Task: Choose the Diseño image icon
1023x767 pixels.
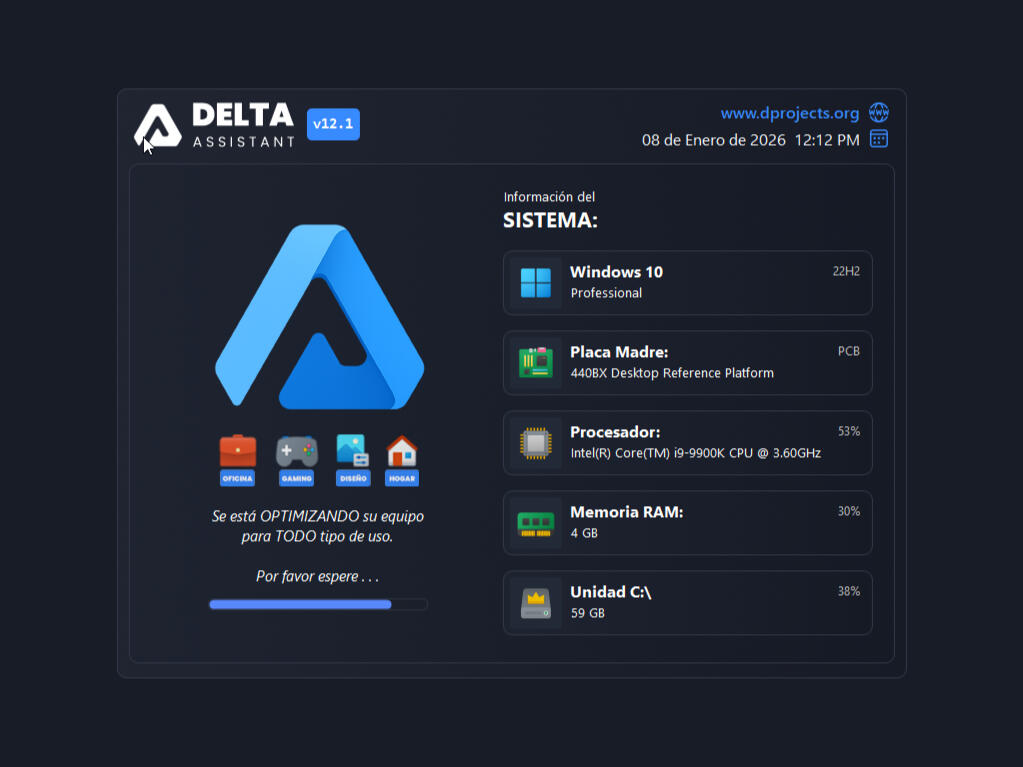Action: (x=353, y=452)
